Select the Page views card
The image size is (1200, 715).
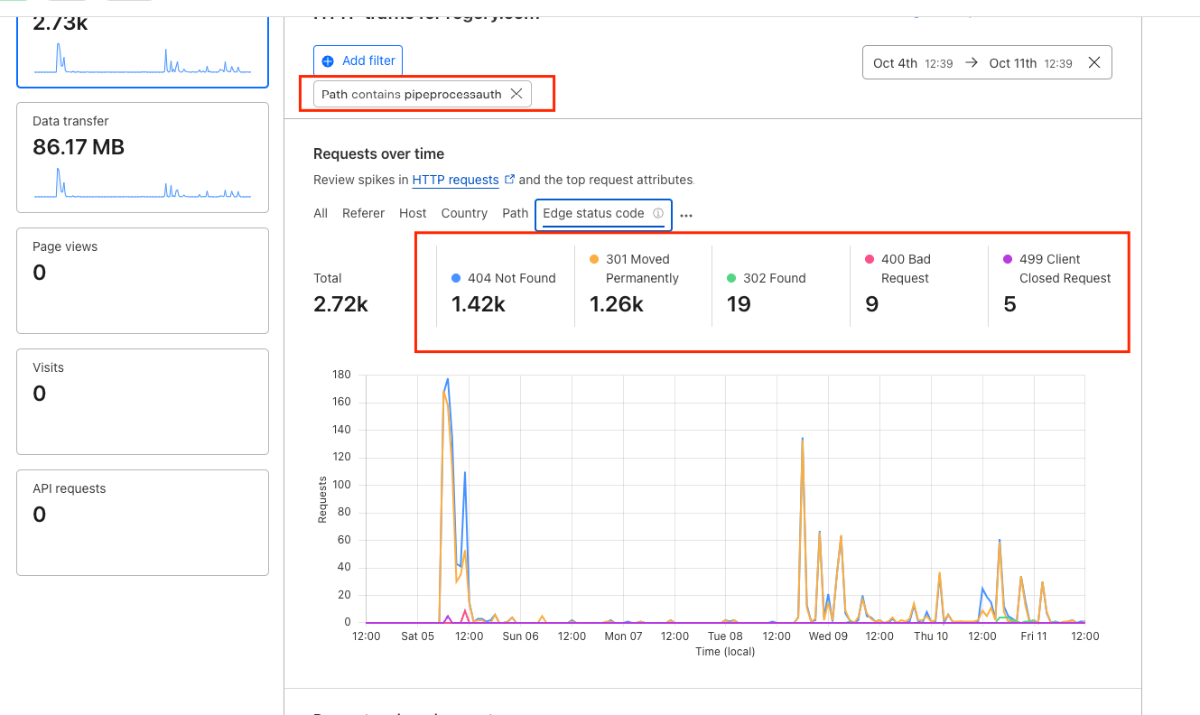pos(143,280)
